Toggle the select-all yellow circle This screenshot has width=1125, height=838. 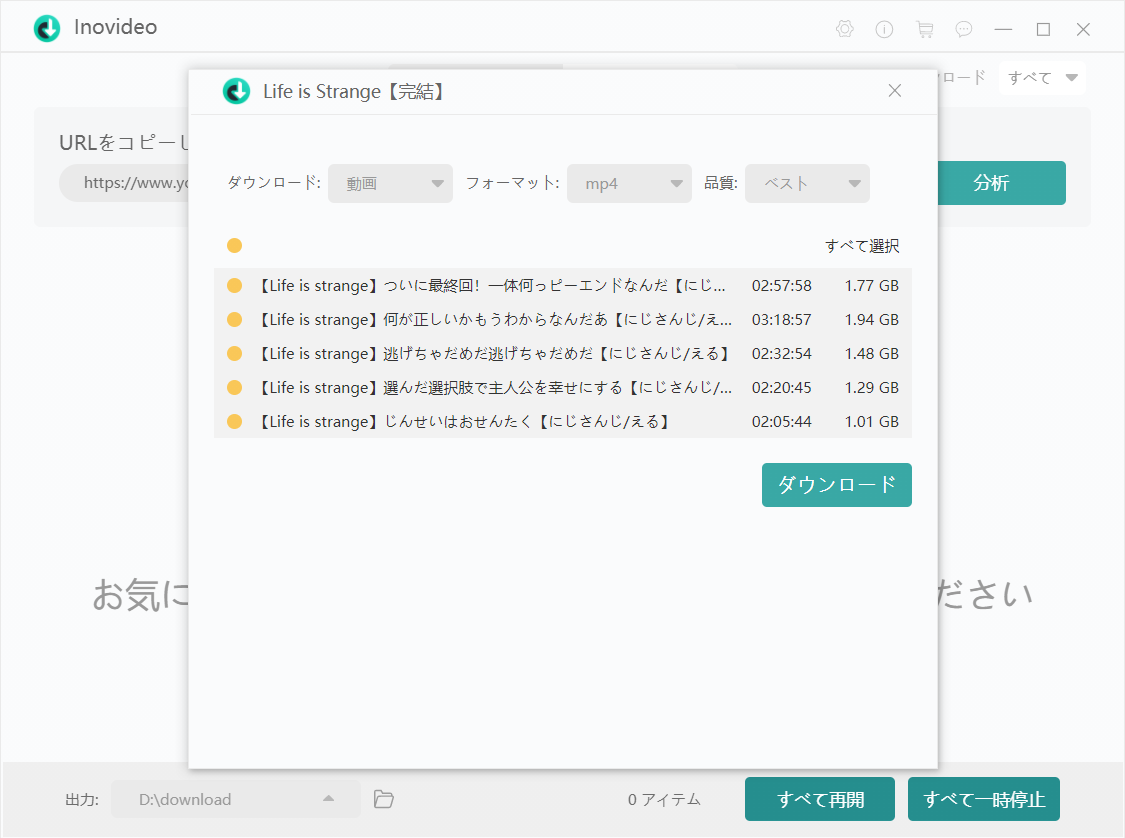point(235,245)
